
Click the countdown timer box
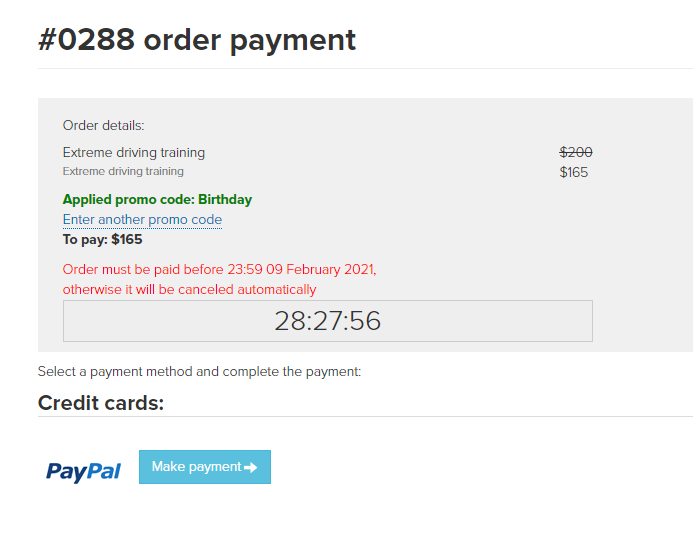[x=327, y=321]
